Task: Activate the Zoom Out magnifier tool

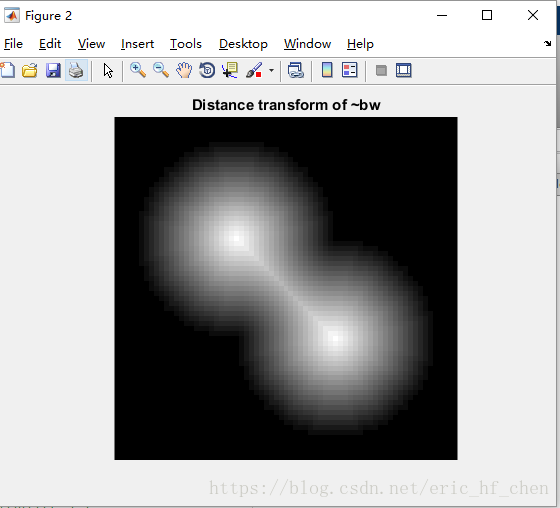Action: [161, 70]
